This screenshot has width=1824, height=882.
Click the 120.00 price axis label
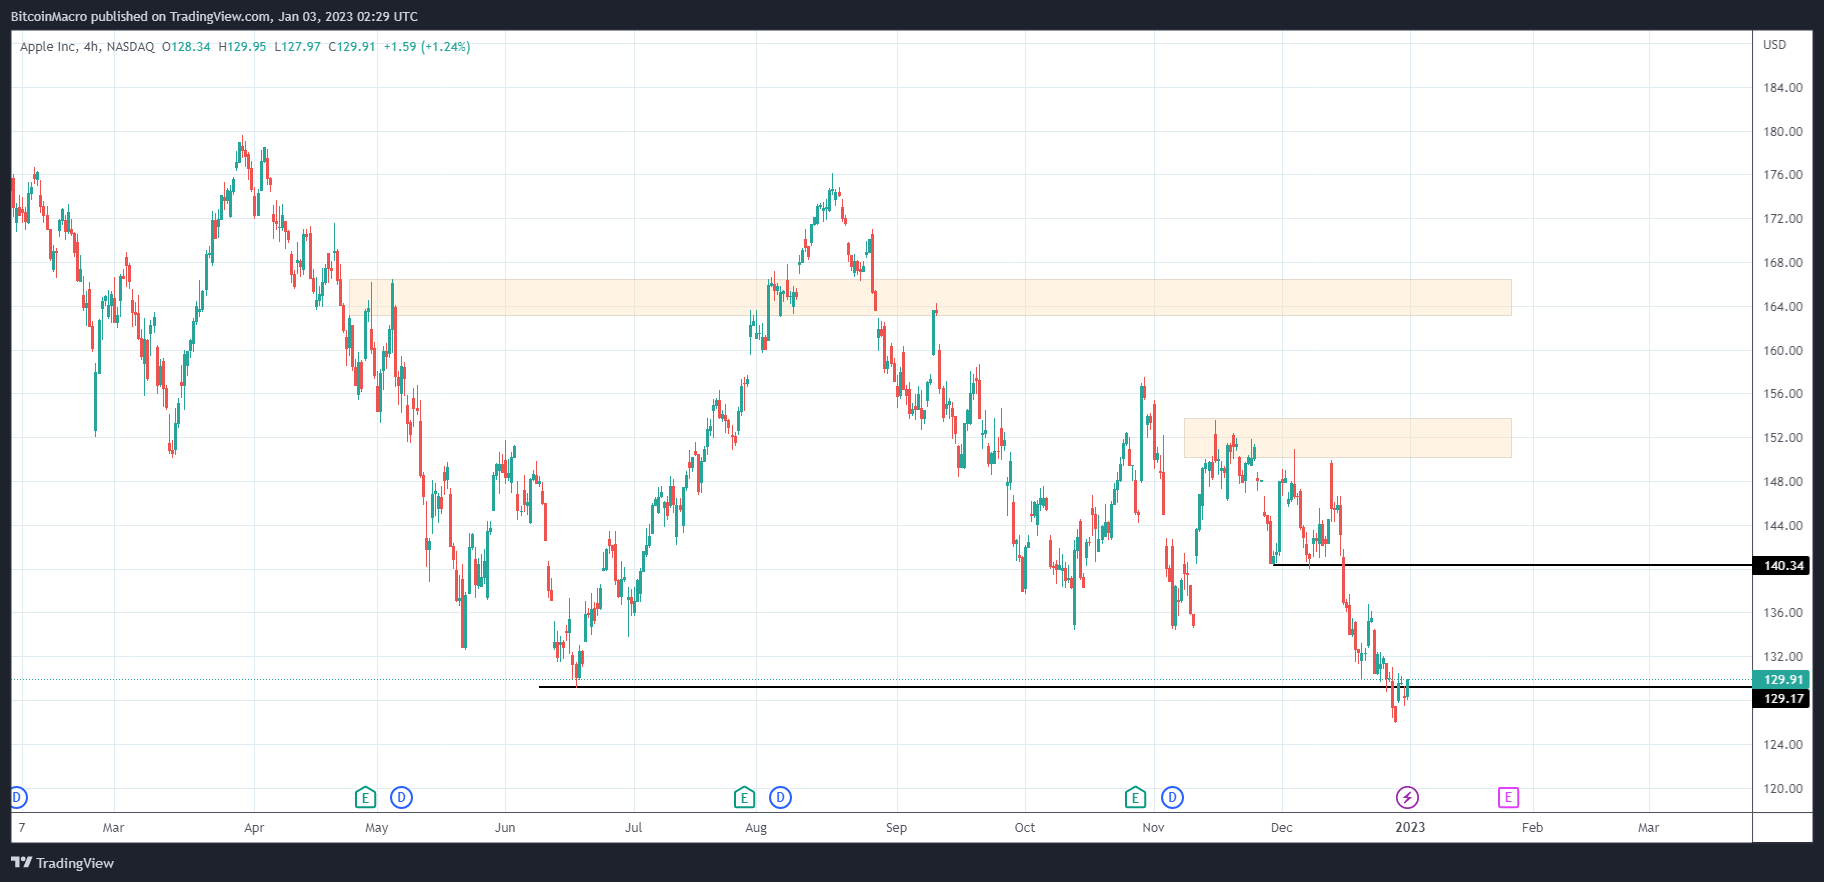1782,789
